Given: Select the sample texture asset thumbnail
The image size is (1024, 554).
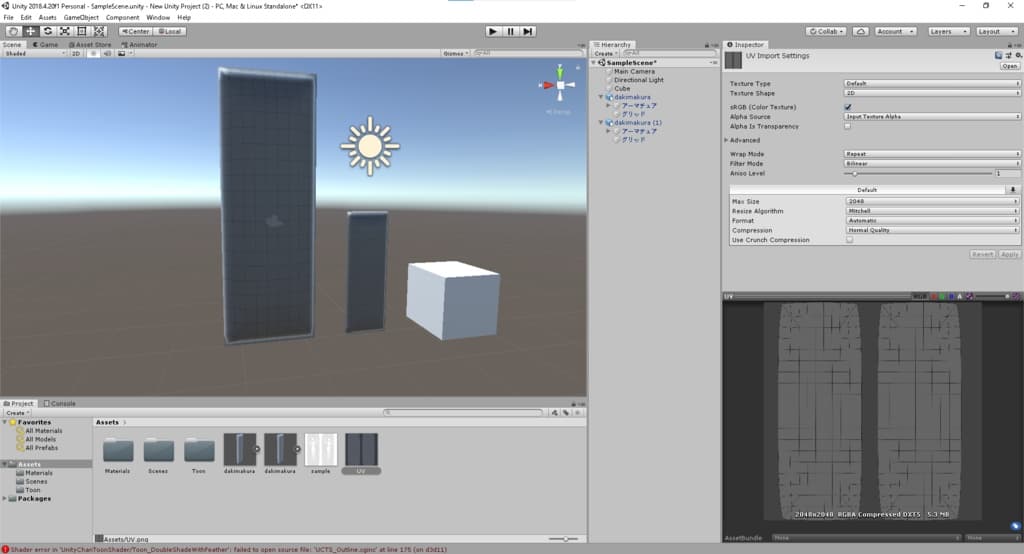Looking at the screenshot, I should 321,450.
